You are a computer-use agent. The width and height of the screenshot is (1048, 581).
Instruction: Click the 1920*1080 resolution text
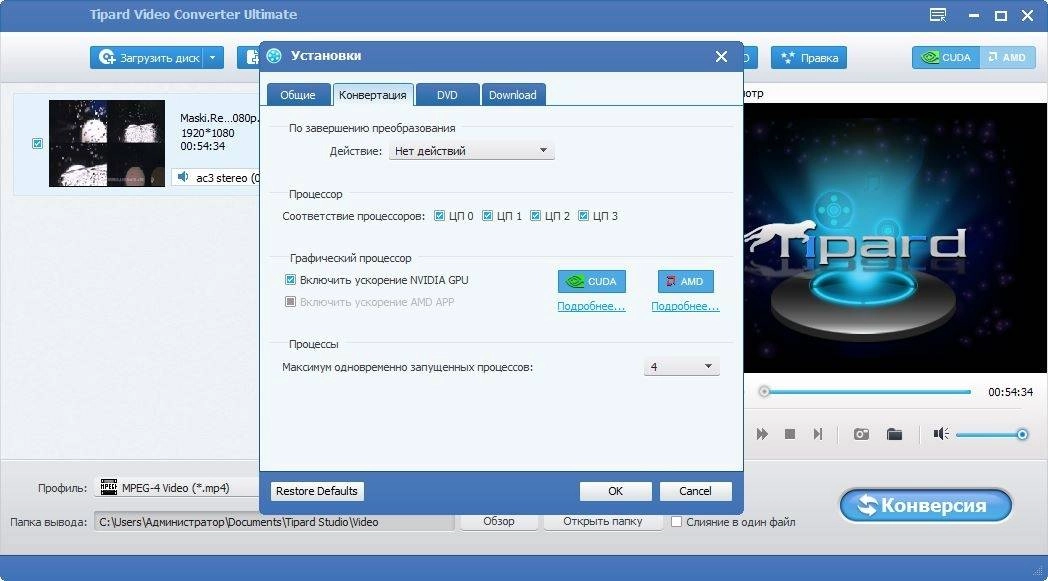[208, 132]
